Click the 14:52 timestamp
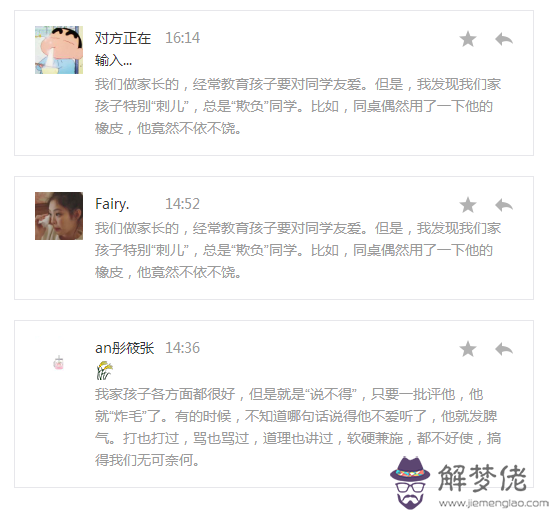 click(183, 204)
